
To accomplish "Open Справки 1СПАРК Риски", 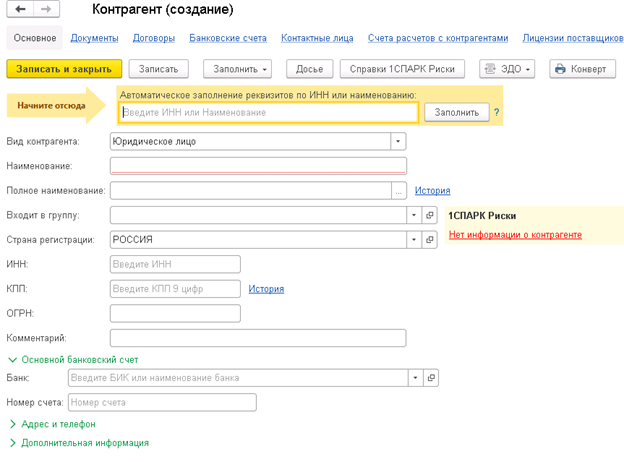I will tap(402, 69).
